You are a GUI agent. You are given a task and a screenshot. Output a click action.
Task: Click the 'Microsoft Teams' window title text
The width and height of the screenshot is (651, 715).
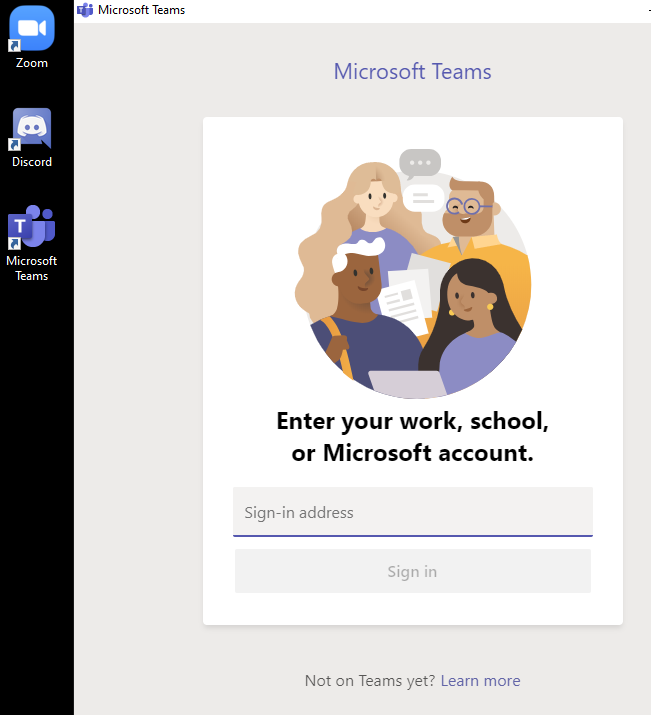pos(141,10)
